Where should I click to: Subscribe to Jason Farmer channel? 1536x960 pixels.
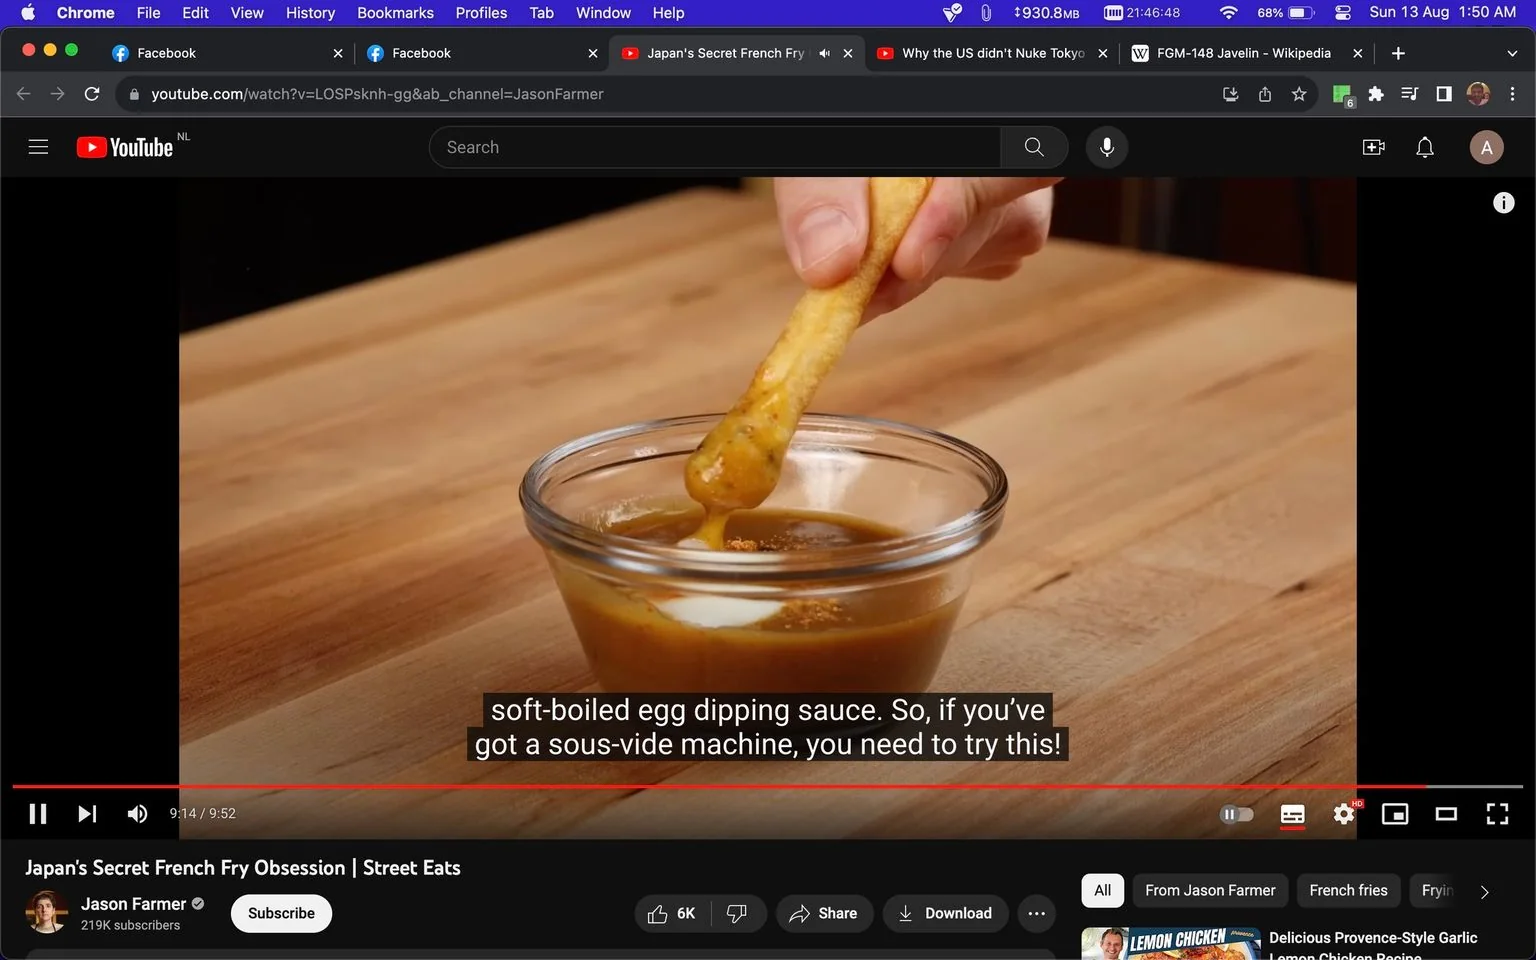[x=281, y=913]
